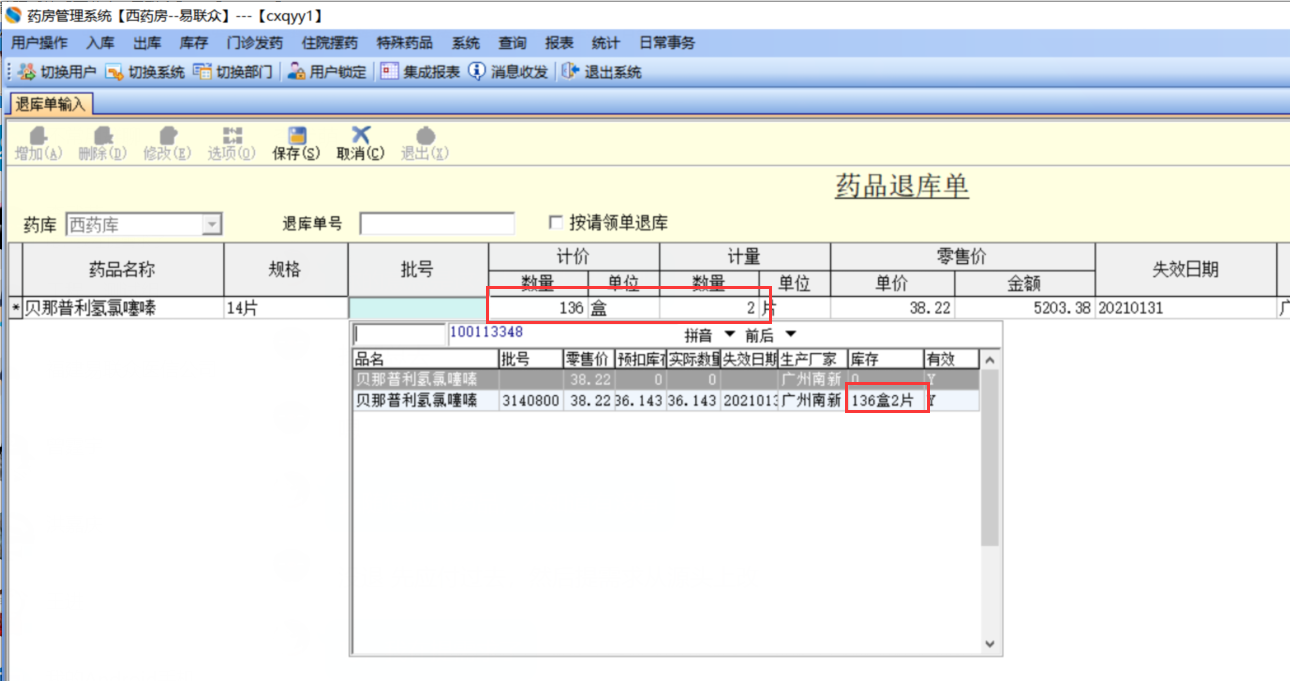
Task: Click the 计价 quantity cell 136
Action: click(538, 308)
